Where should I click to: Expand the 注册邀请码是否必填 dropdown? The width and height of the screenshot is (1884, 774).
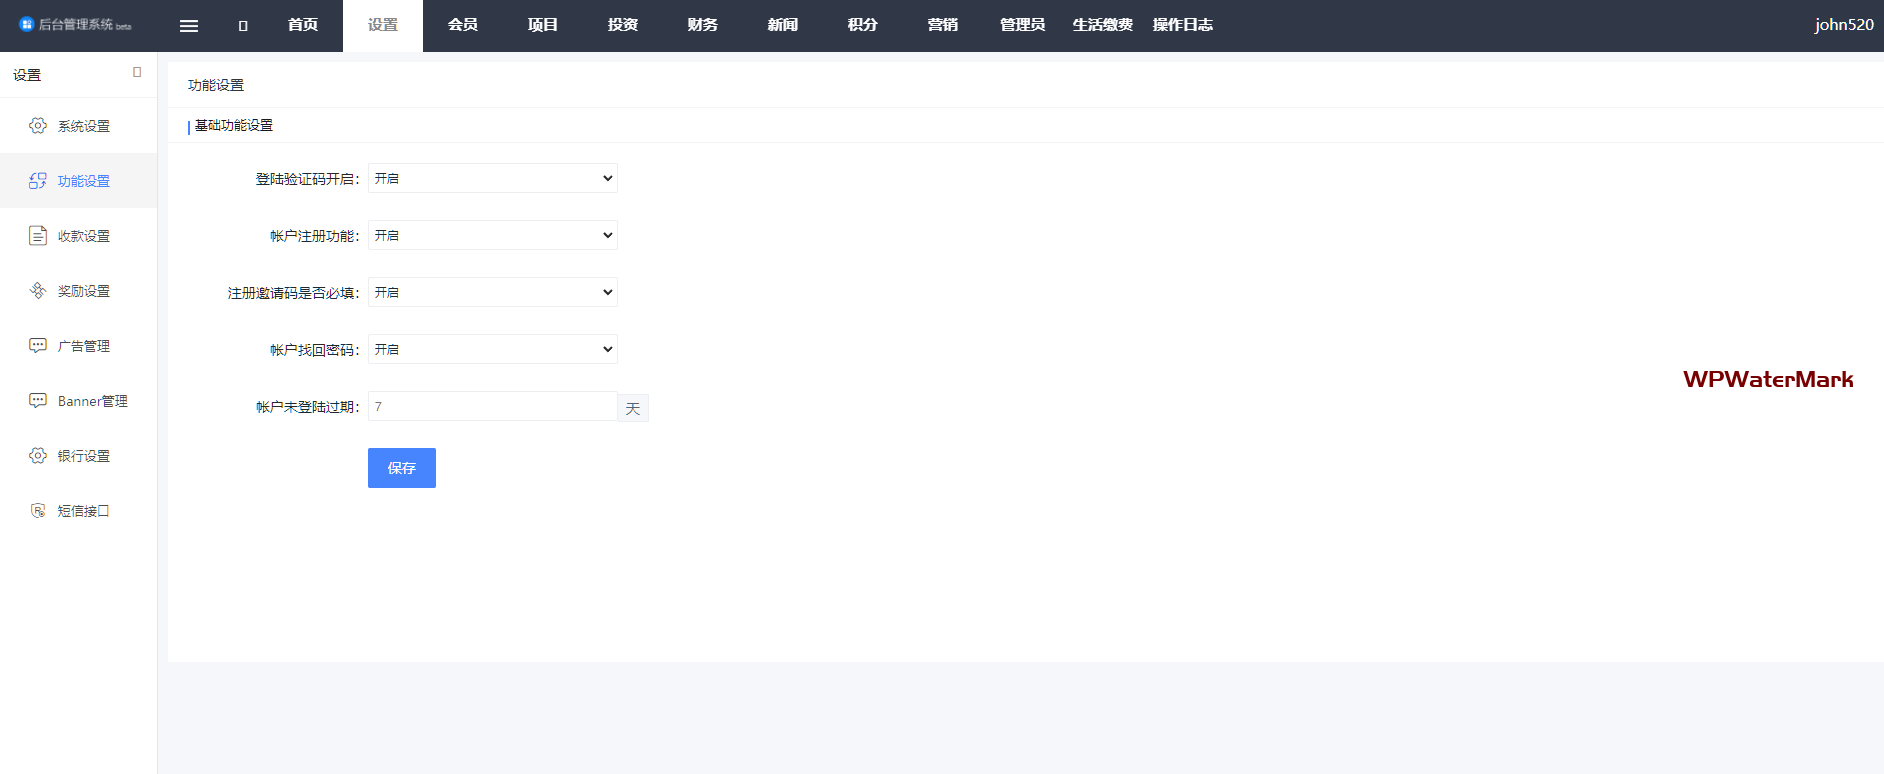[492, 292]
